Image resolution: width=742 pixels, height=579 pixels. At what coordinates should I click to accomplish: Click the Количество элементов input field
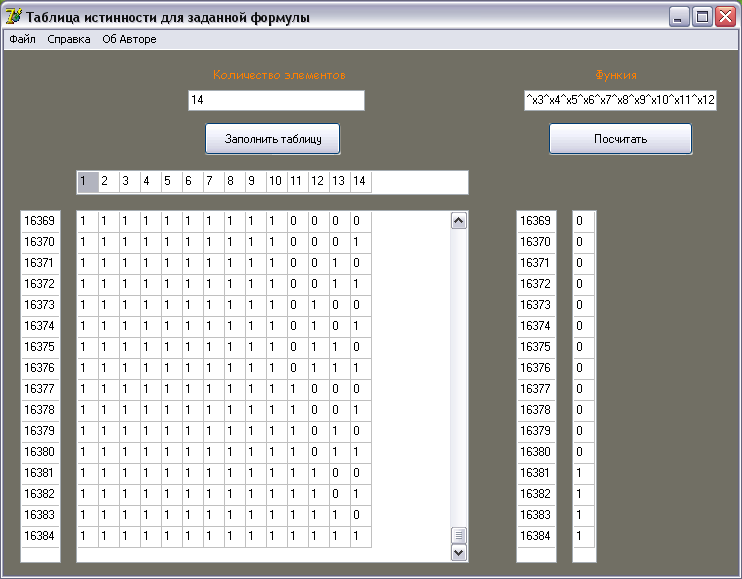click(x=276, y=100)
